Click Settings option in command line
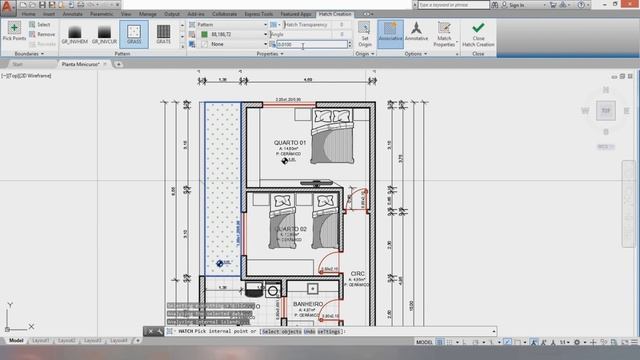This screenshot has width=640, height=360. tap(329, 331)
